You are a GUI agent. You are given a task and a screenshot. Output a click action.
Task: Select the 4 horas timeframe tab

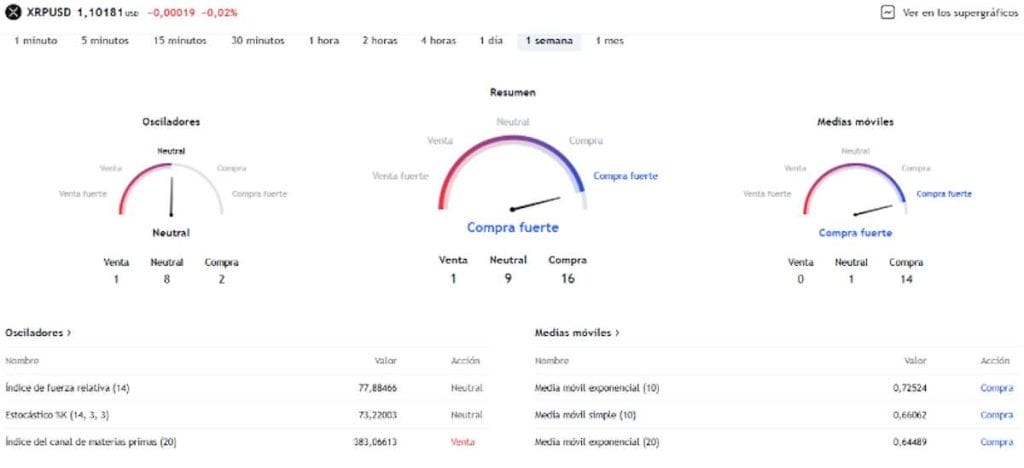pyautogui.click(x=438, y=40)
